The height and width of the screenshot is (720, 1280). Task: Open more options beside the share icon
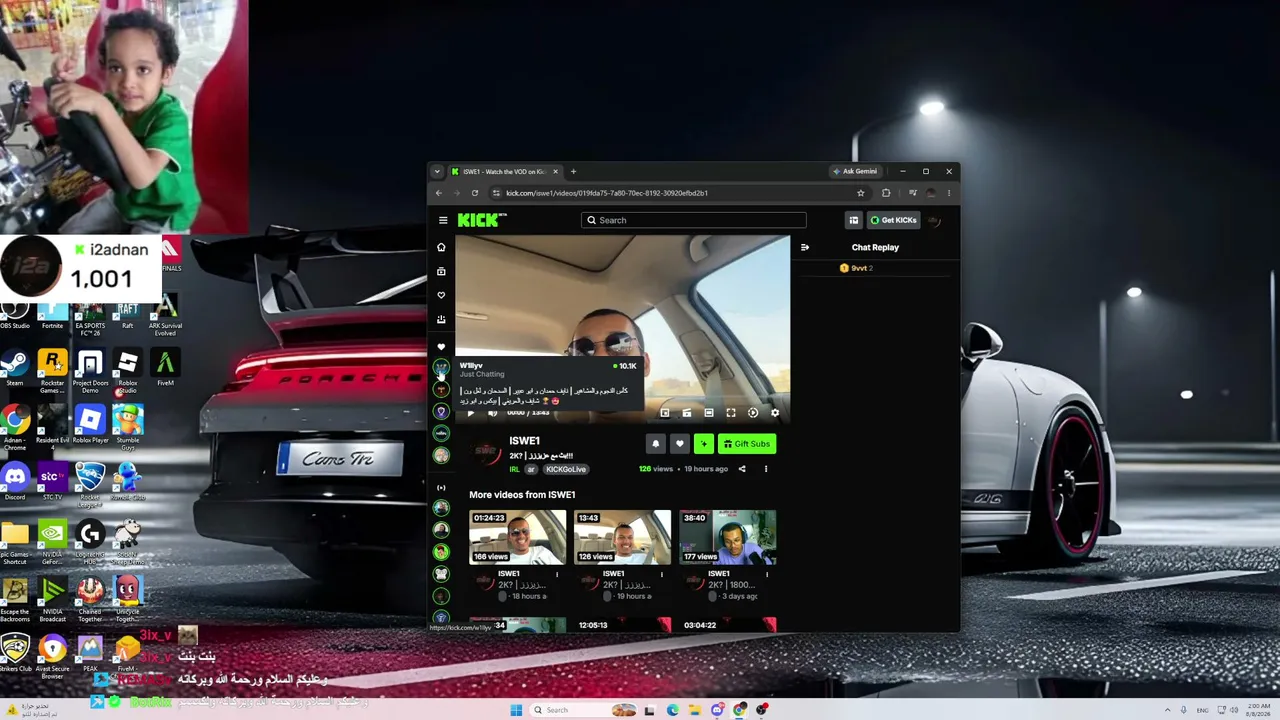(766, 469)
